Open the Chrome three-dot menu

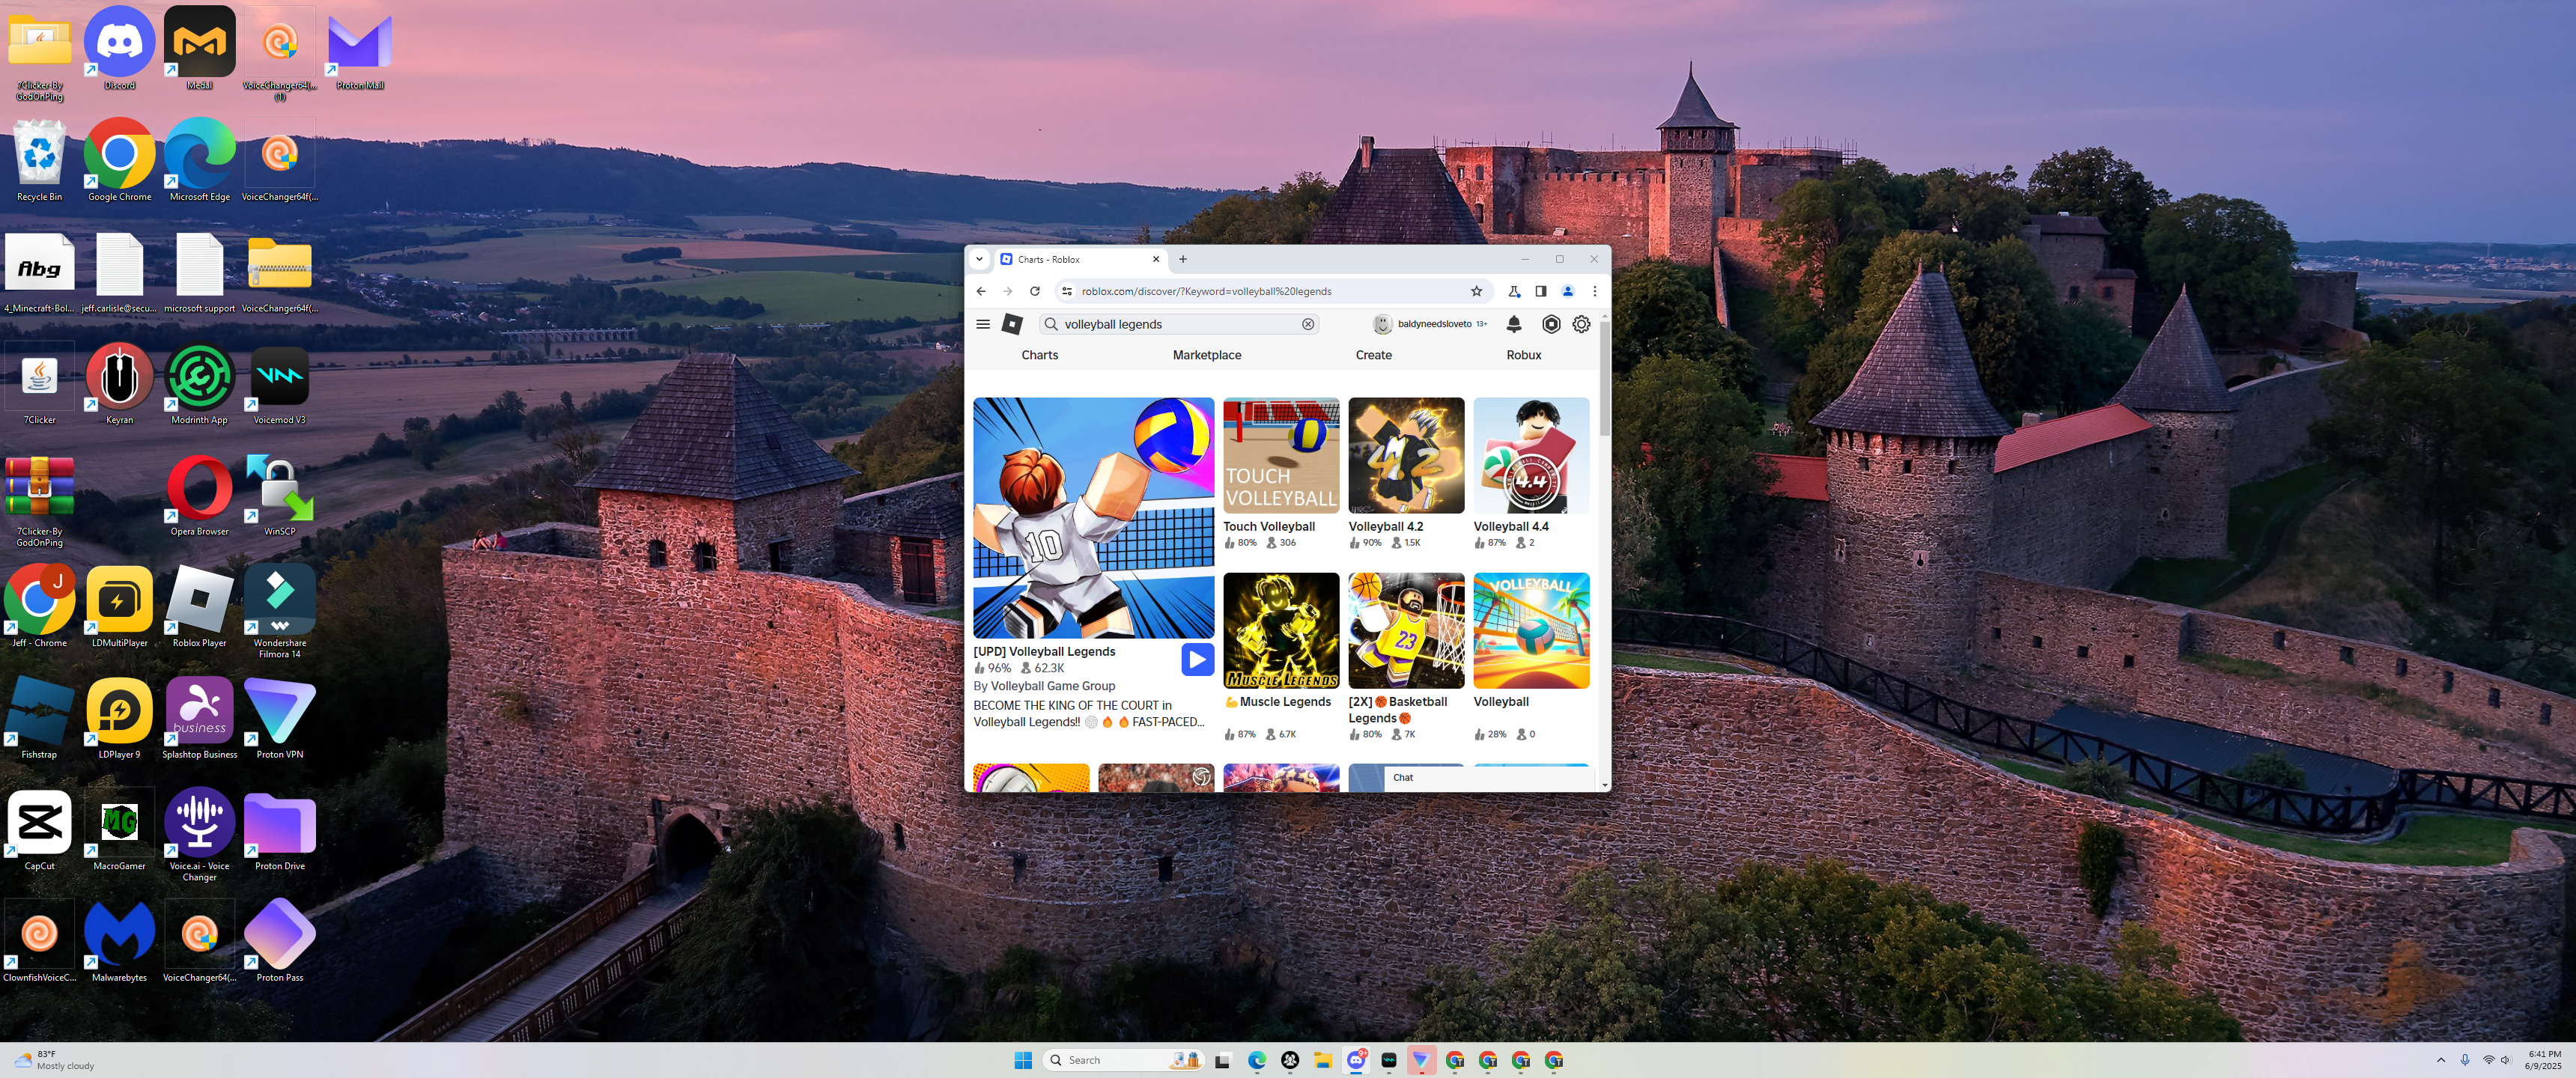[x=1594, y=291]
